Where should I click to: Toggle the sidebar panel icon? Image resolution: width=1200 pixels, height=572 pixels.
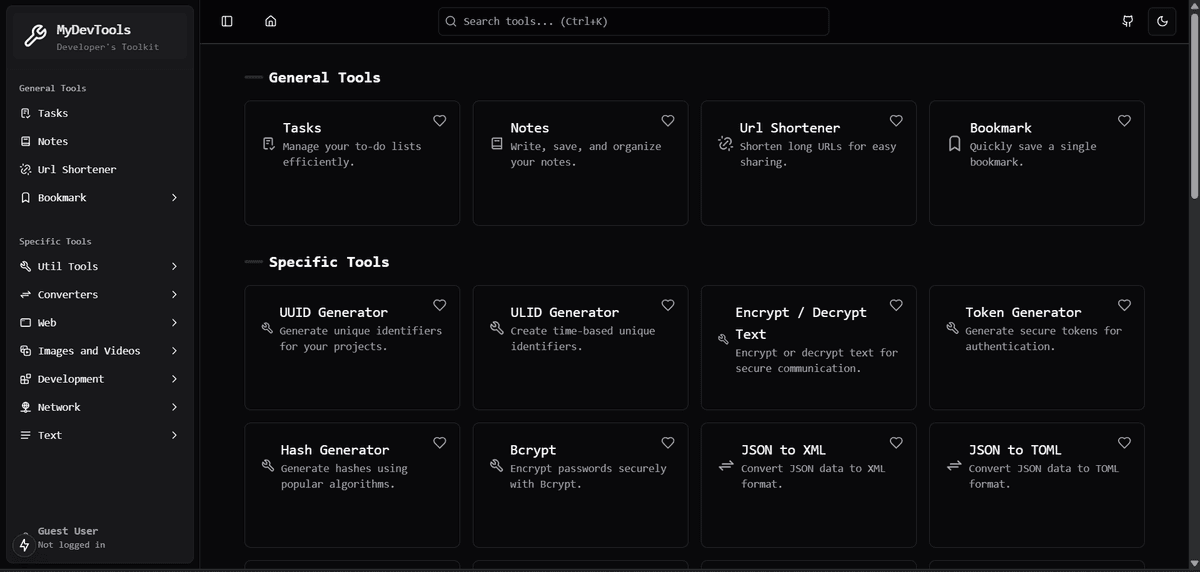point(227,21)
